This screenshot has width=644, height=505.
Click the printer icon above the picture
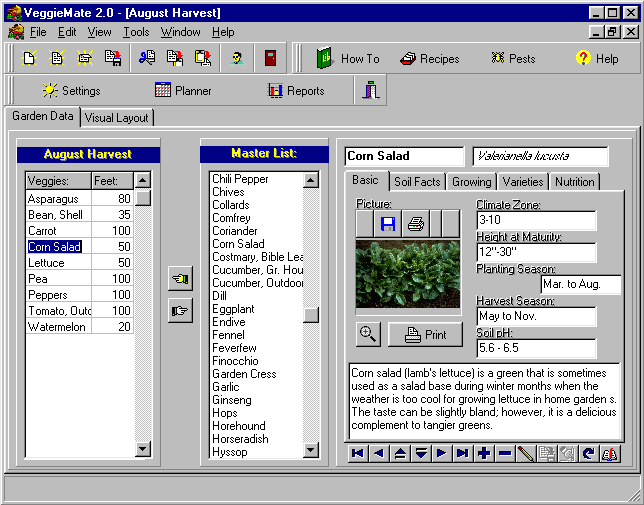click(416, 224)
